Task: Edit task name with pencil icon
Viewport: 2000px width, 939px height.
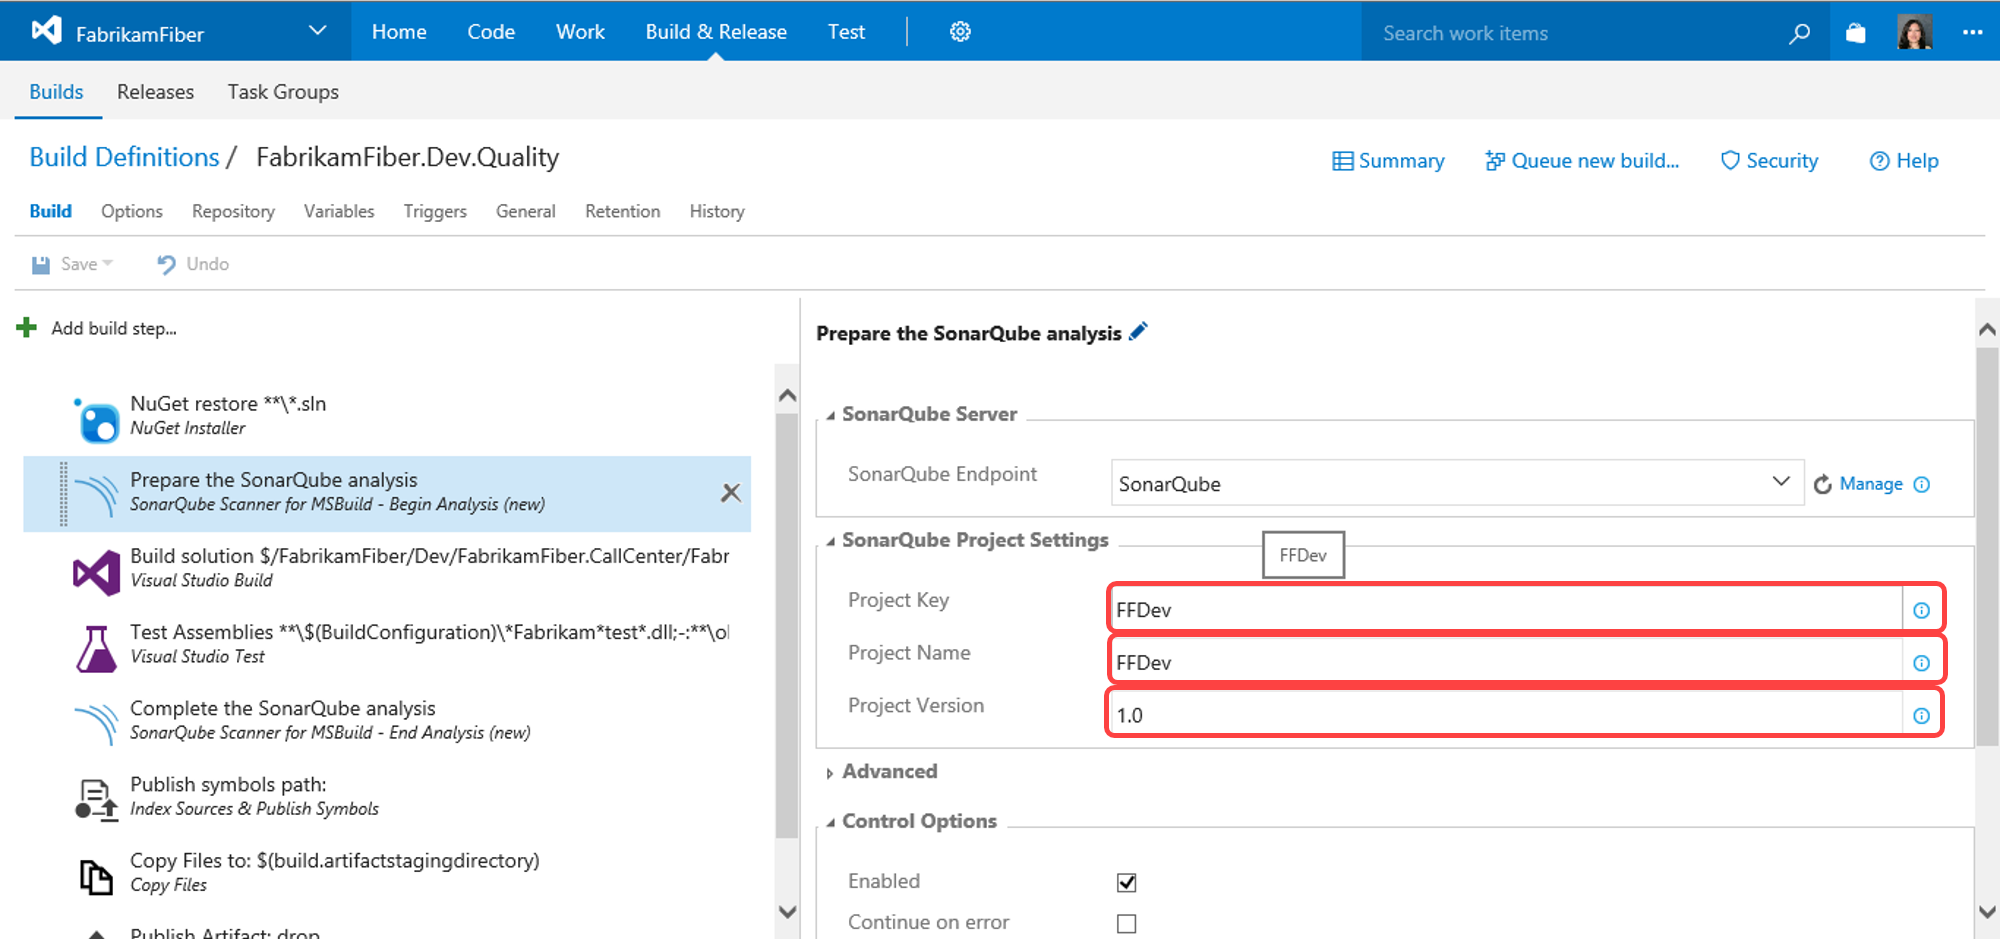Action: click(1138, 332)
